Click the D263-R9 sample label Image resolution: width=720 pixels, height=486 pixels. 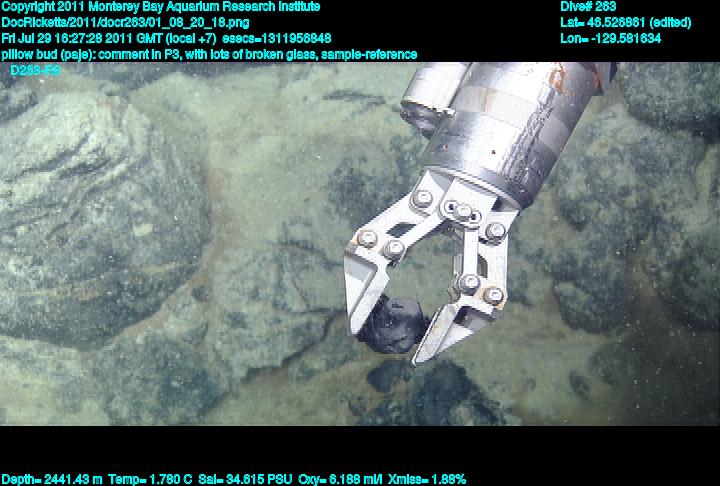coord(35,71)
